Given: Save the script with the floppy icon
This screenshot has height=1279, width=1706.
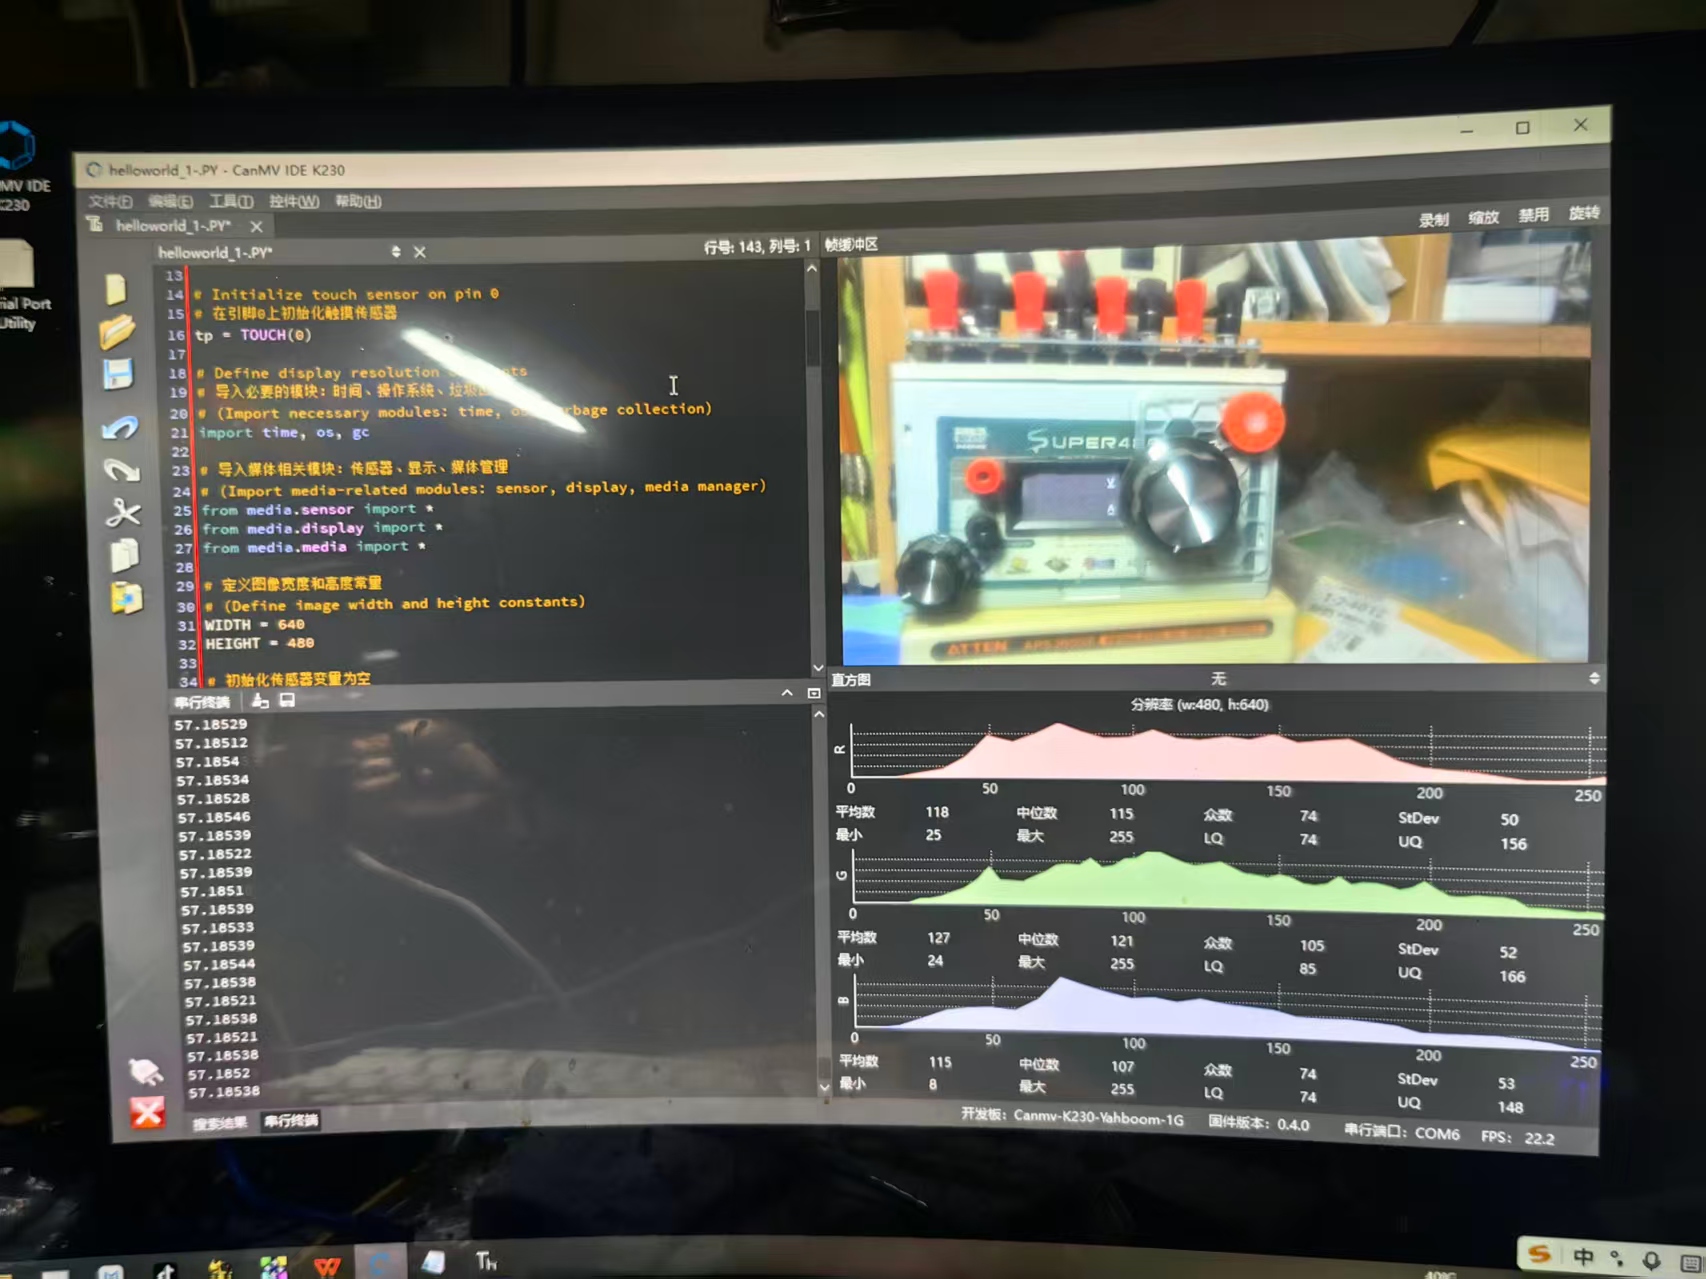Looking at the screenshot, I should [118, 374].
